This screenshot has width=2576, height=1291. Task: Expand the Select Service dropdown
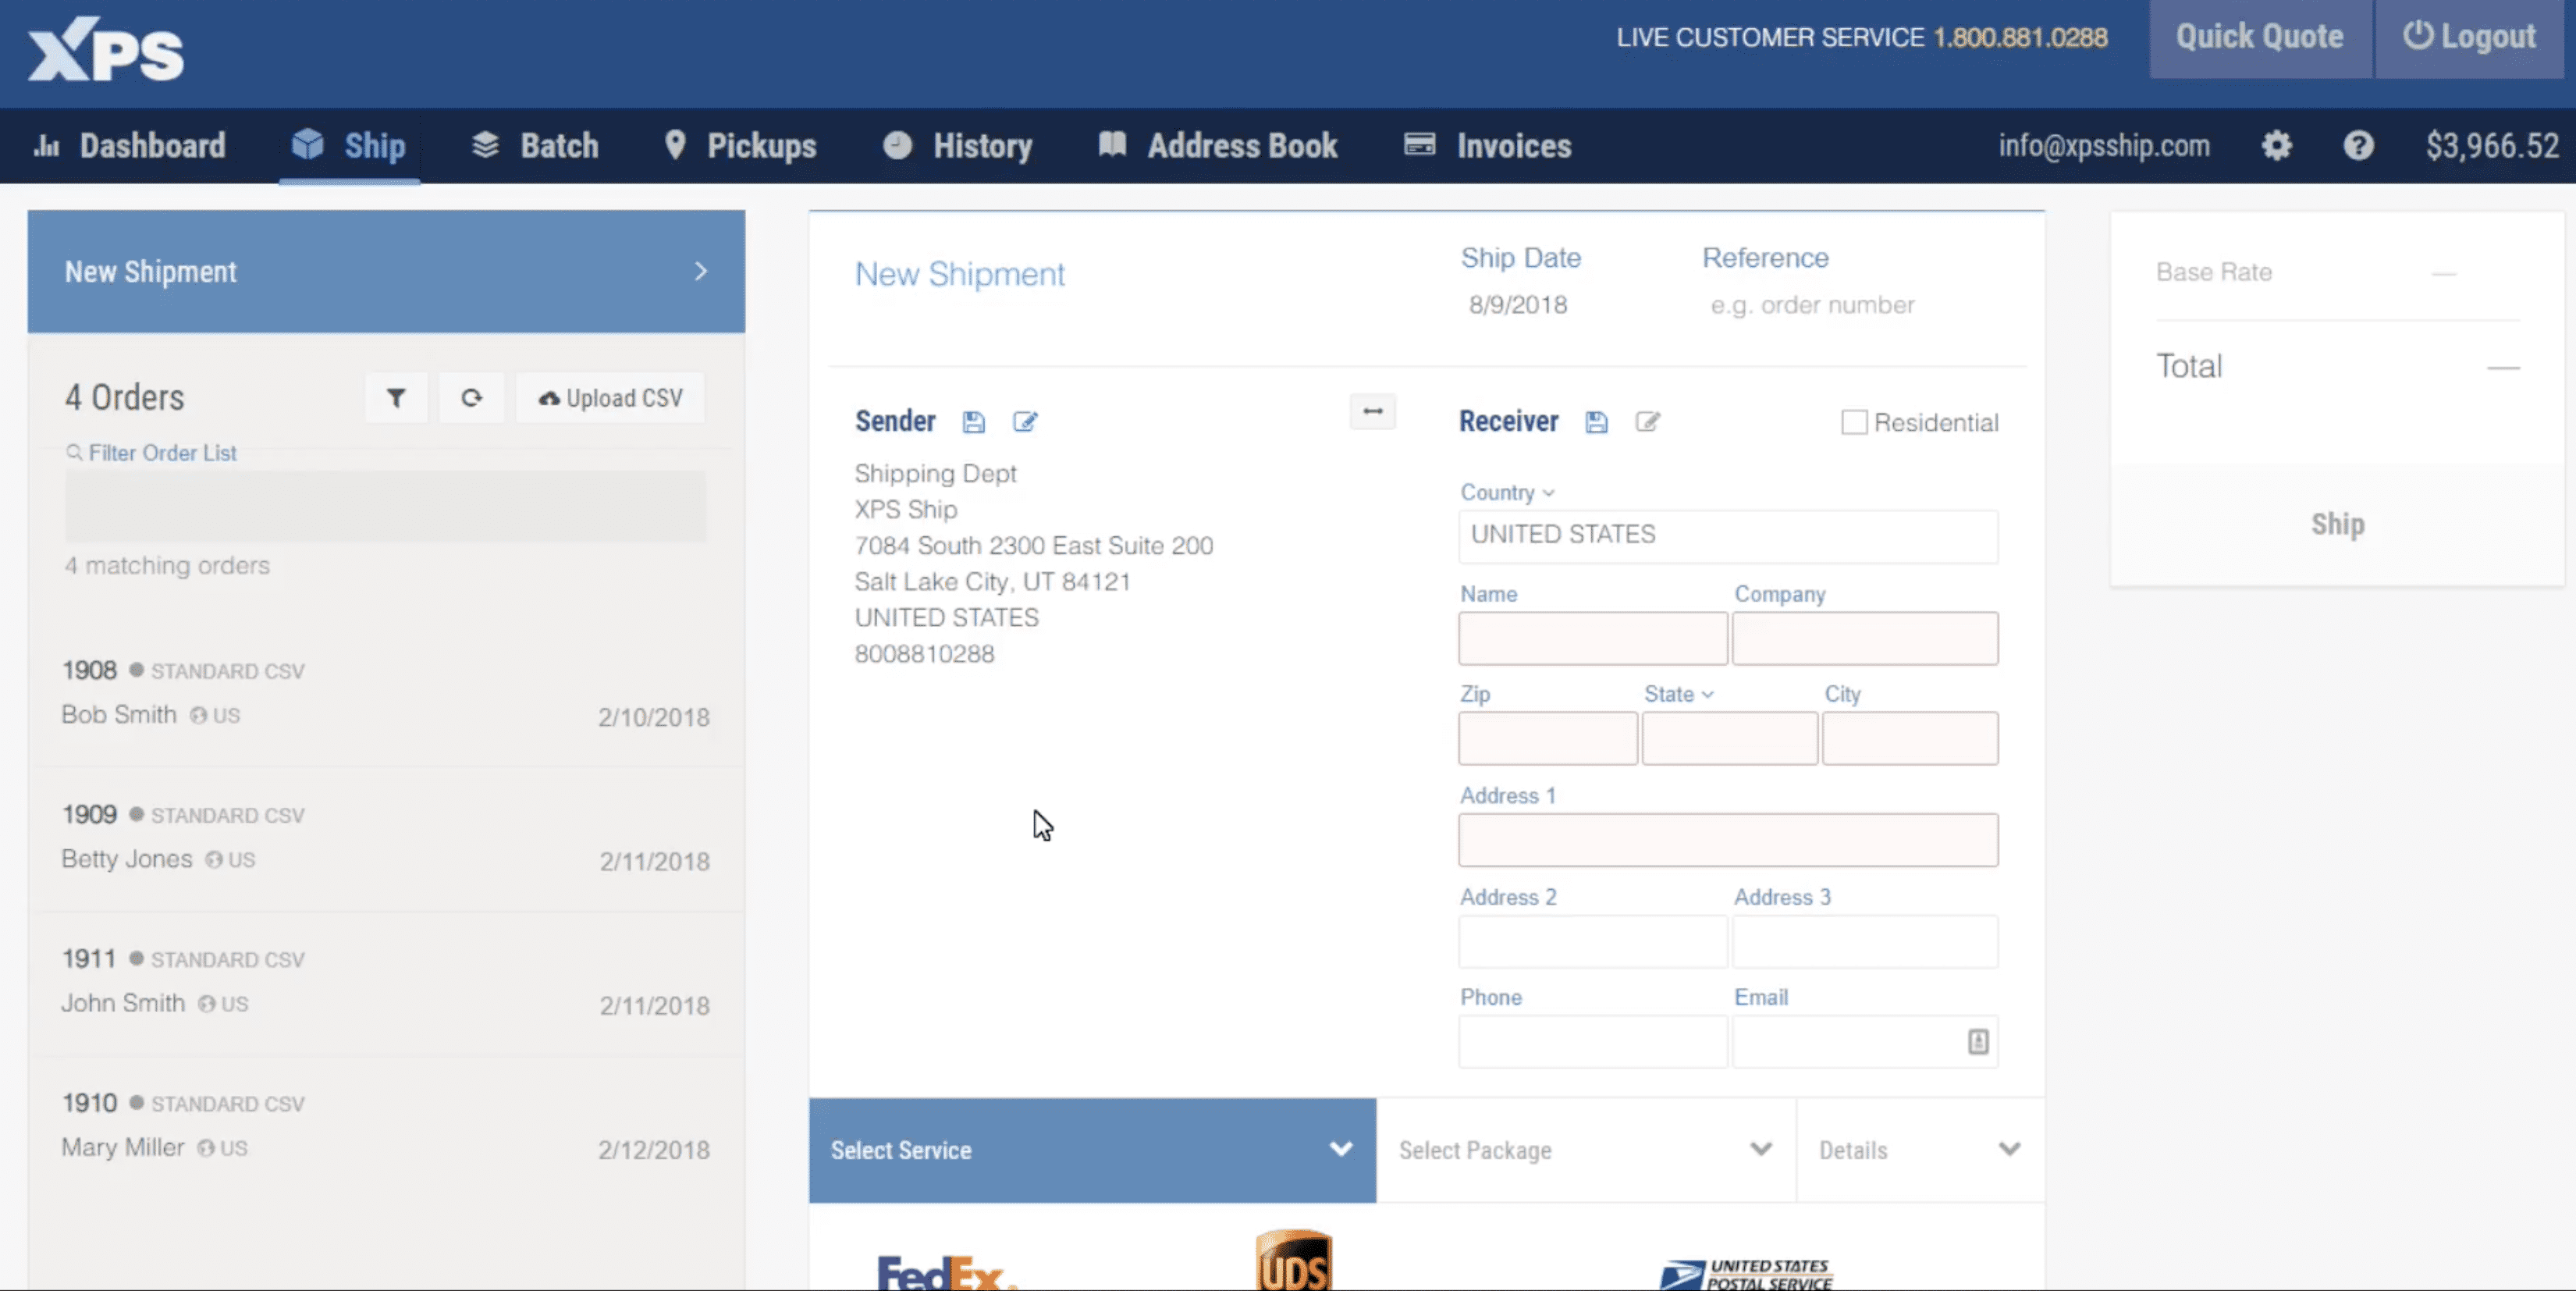[x=1092, y=1150]
